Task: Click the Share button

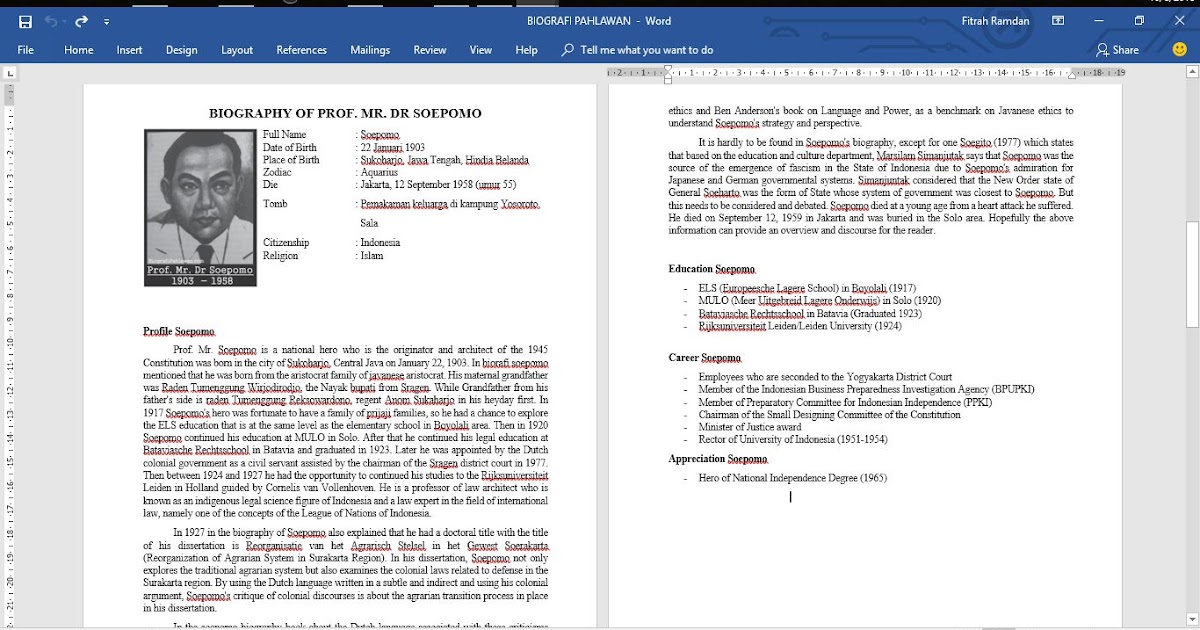Action: pos(1117,50)
